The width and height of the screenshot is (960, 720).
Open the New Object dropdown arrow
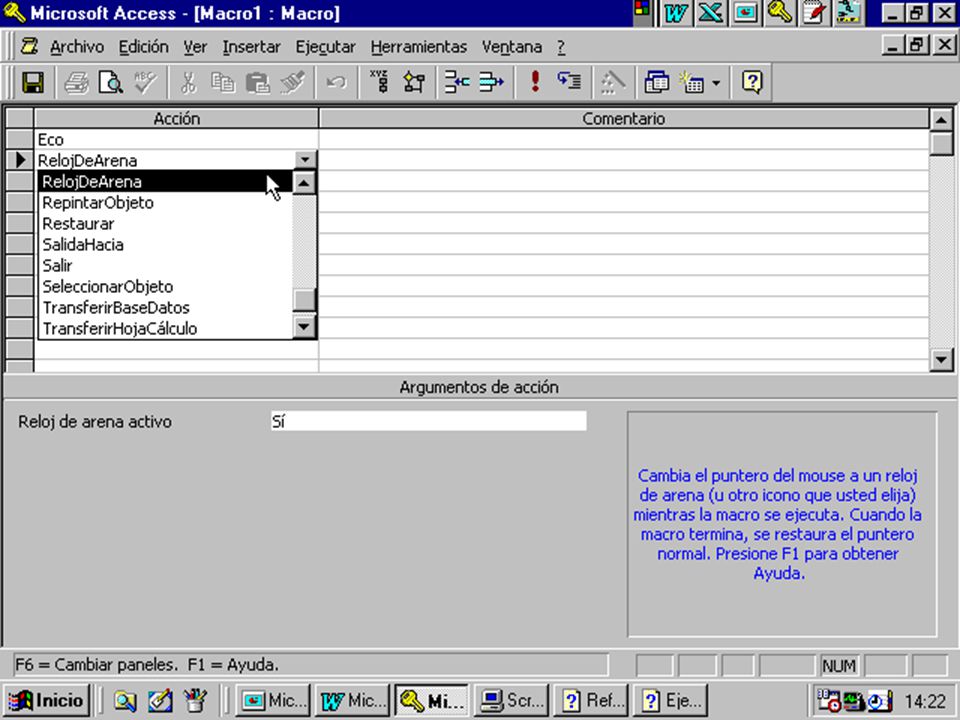[x=716, y=83]
